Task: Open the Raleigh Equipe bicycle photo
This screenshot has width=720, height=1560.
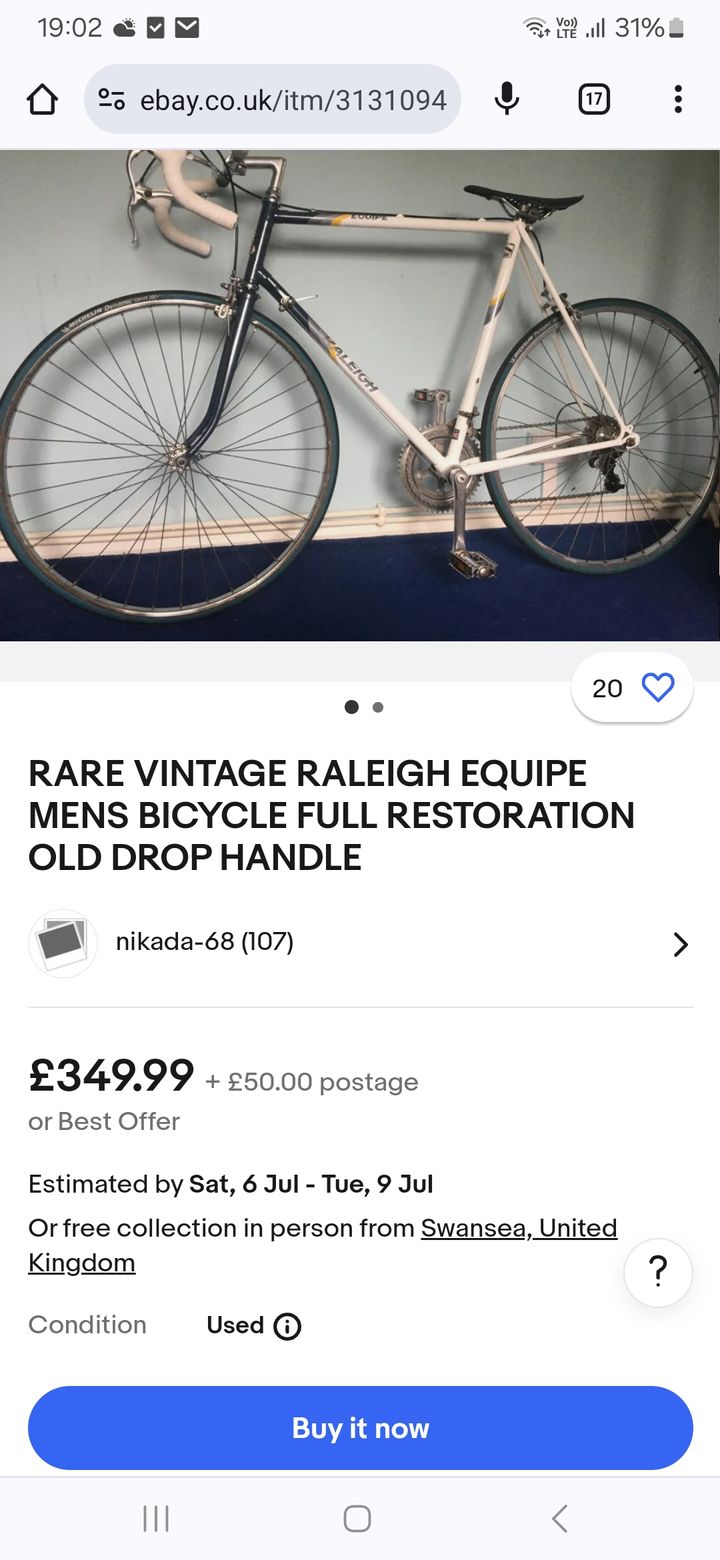Action: (360, 395)
